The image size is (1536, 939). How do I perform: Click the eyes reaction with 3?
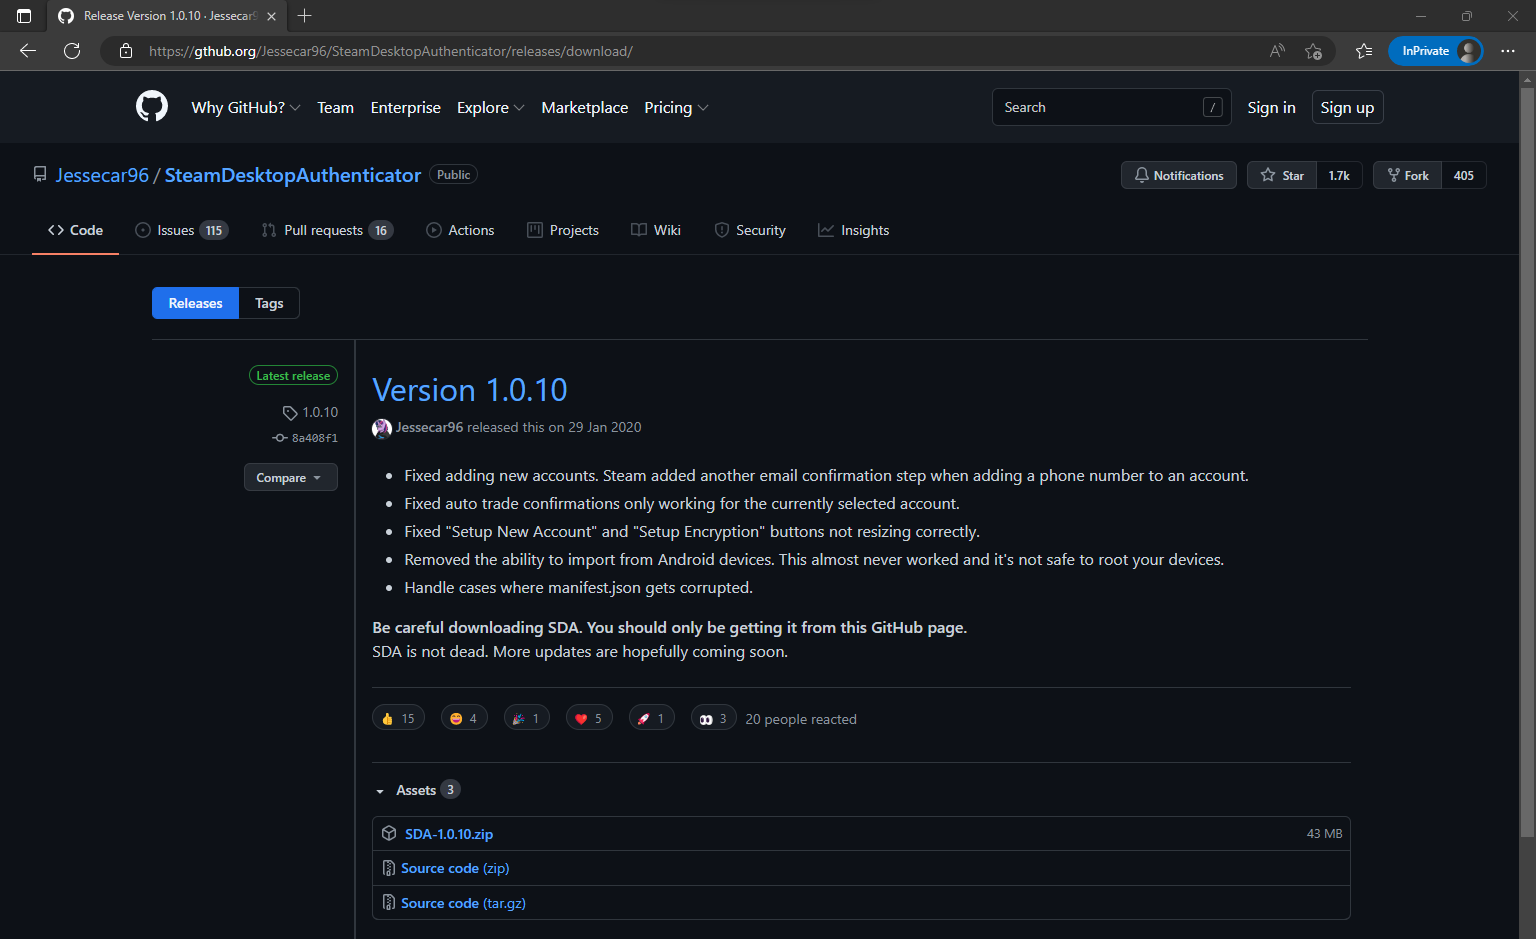[x=714, y=718]
